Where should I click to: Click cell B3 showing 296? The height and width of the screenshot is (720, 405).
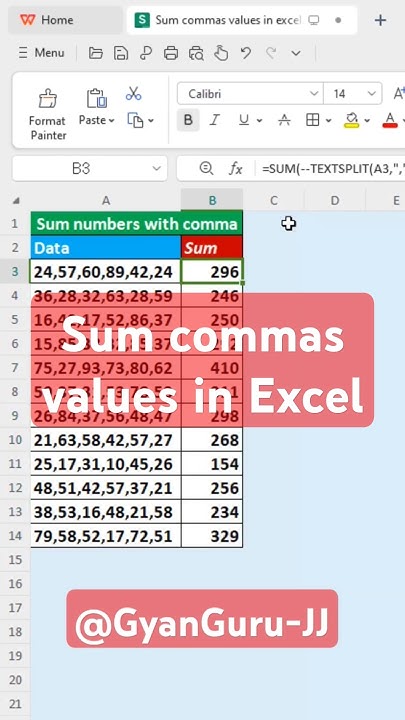[212, 272]
